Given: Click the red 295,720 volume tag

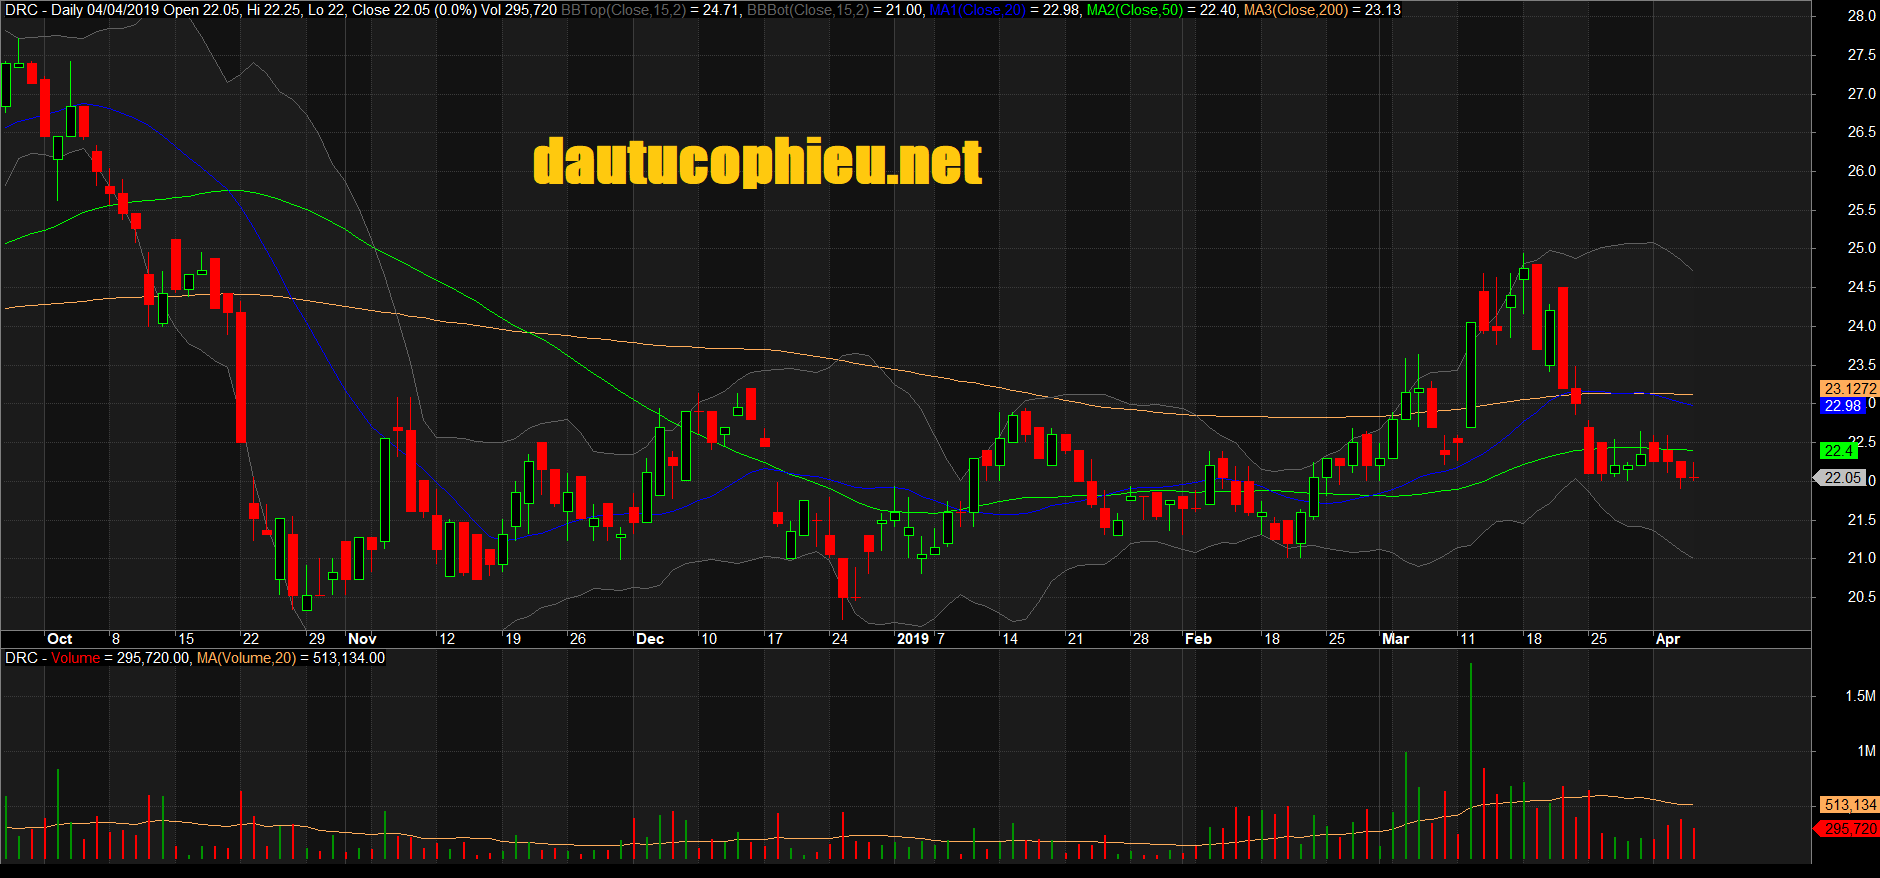Looking at the screenshot, I should pyautogui.click(x=1848, y=829).
